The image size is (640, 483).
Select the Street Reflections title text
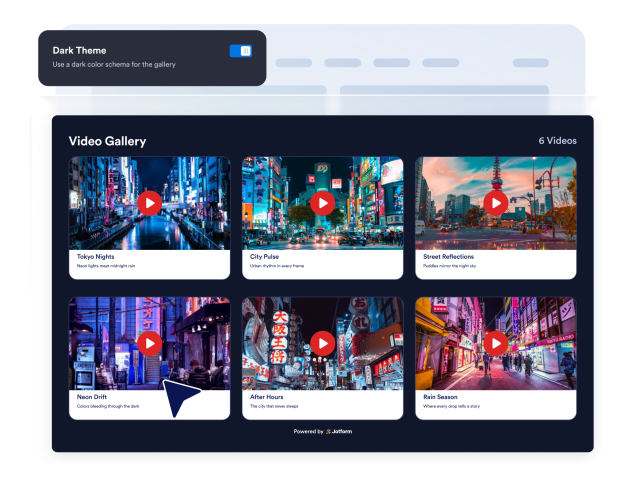point(448,256)
